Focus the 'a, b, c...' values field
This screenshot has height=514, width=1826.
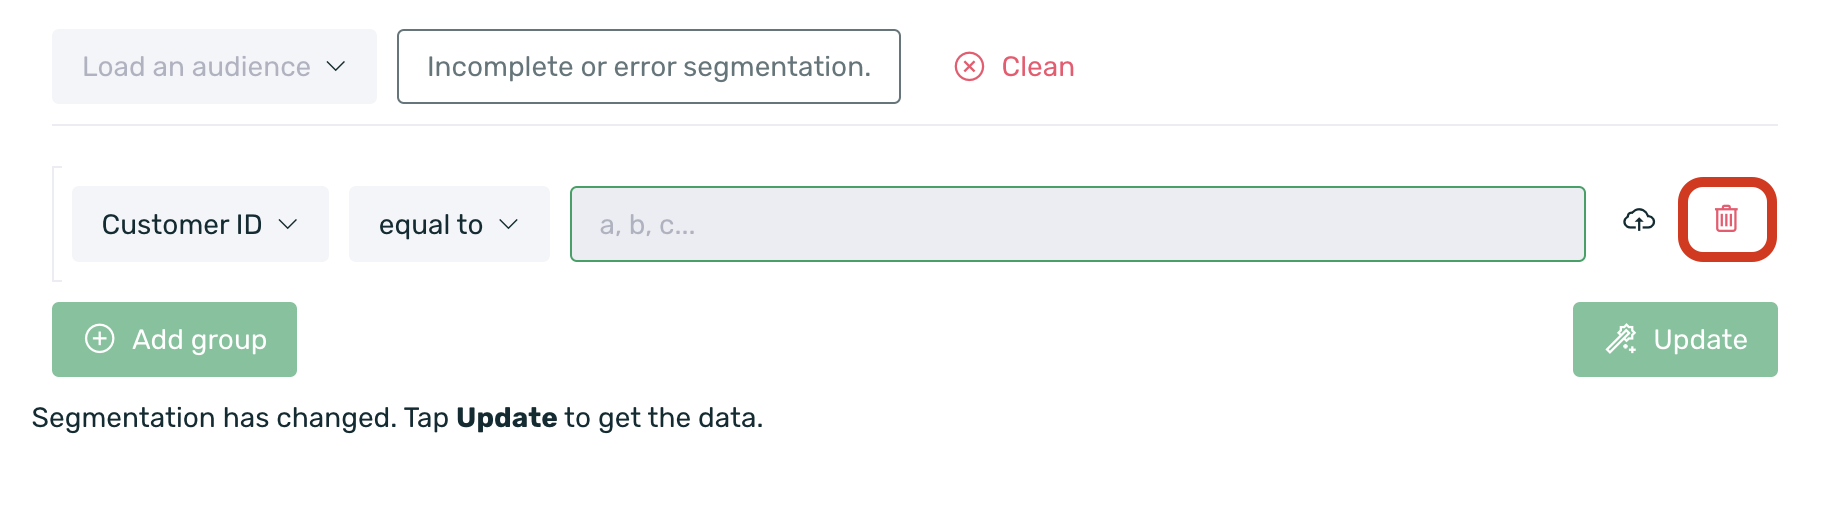[1077, 224]
